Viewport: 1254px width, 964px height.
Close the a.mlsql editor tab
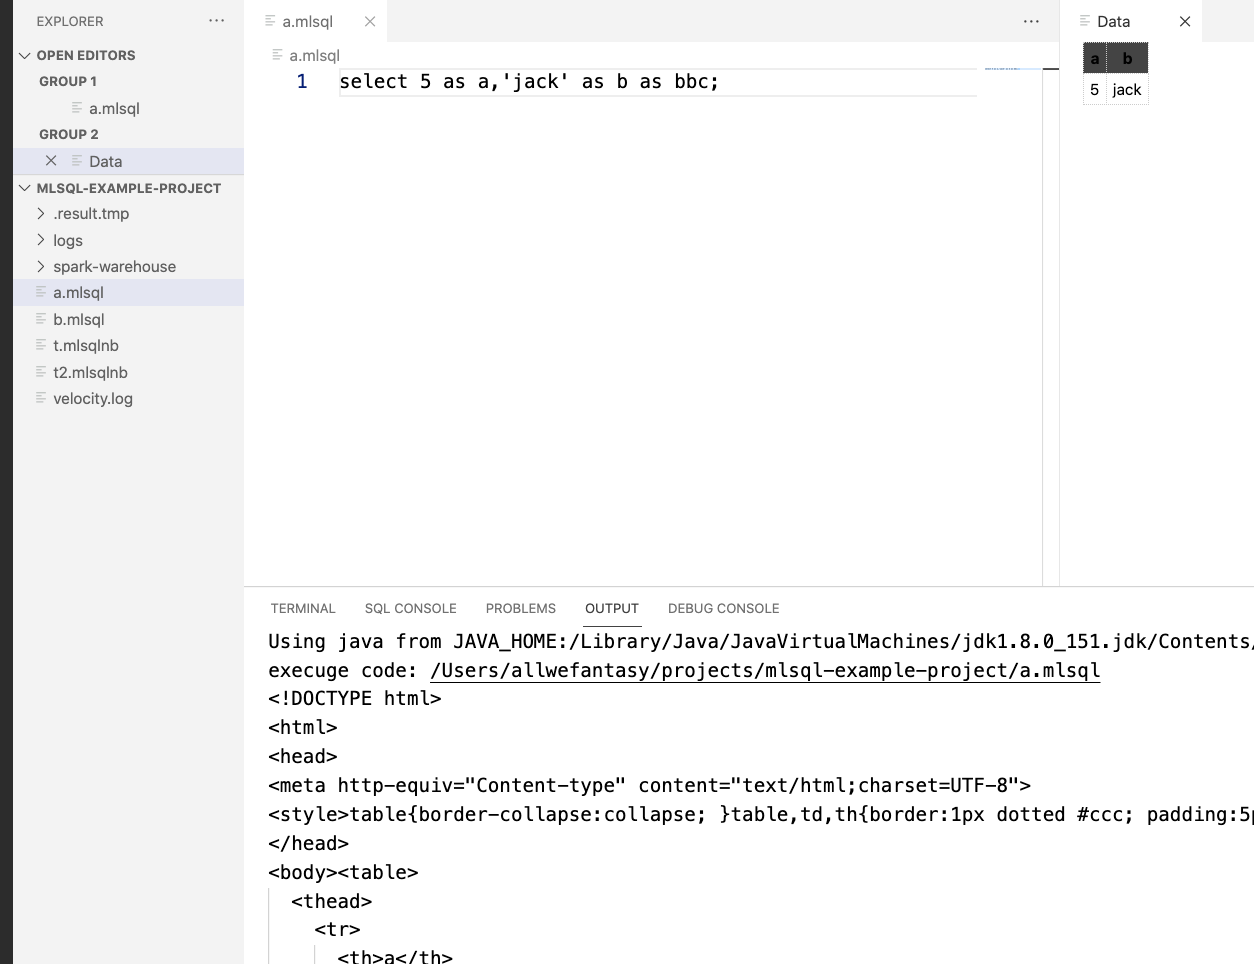pos(370,21)
